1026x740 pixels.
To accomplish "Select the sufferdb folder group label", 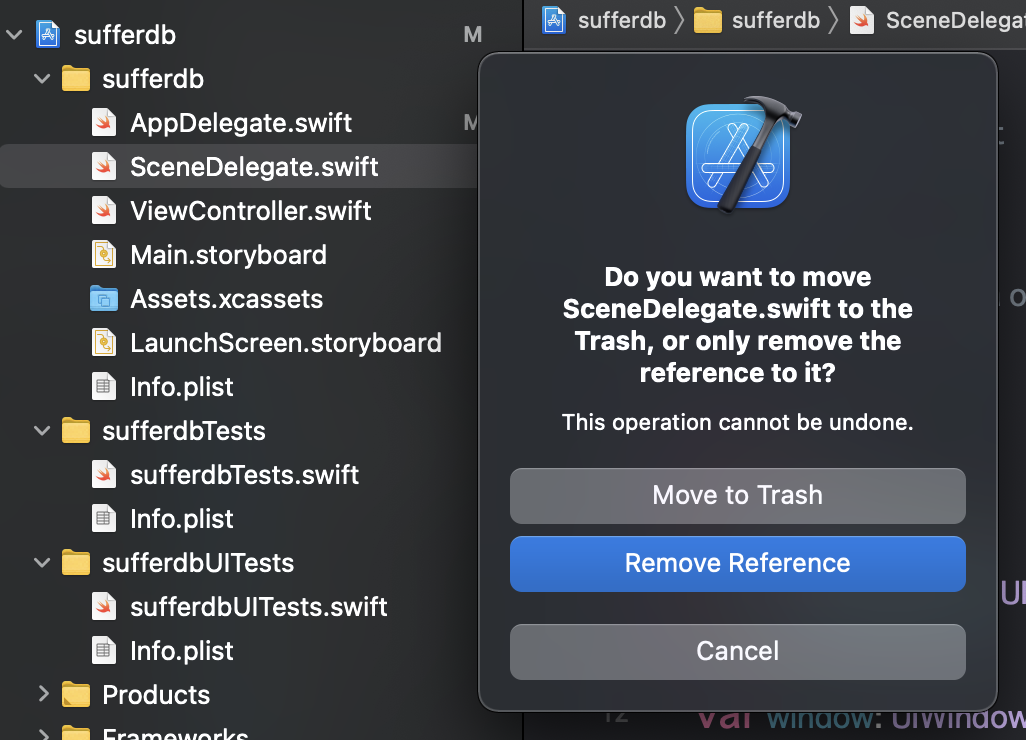I will click(x=153, y=79).
